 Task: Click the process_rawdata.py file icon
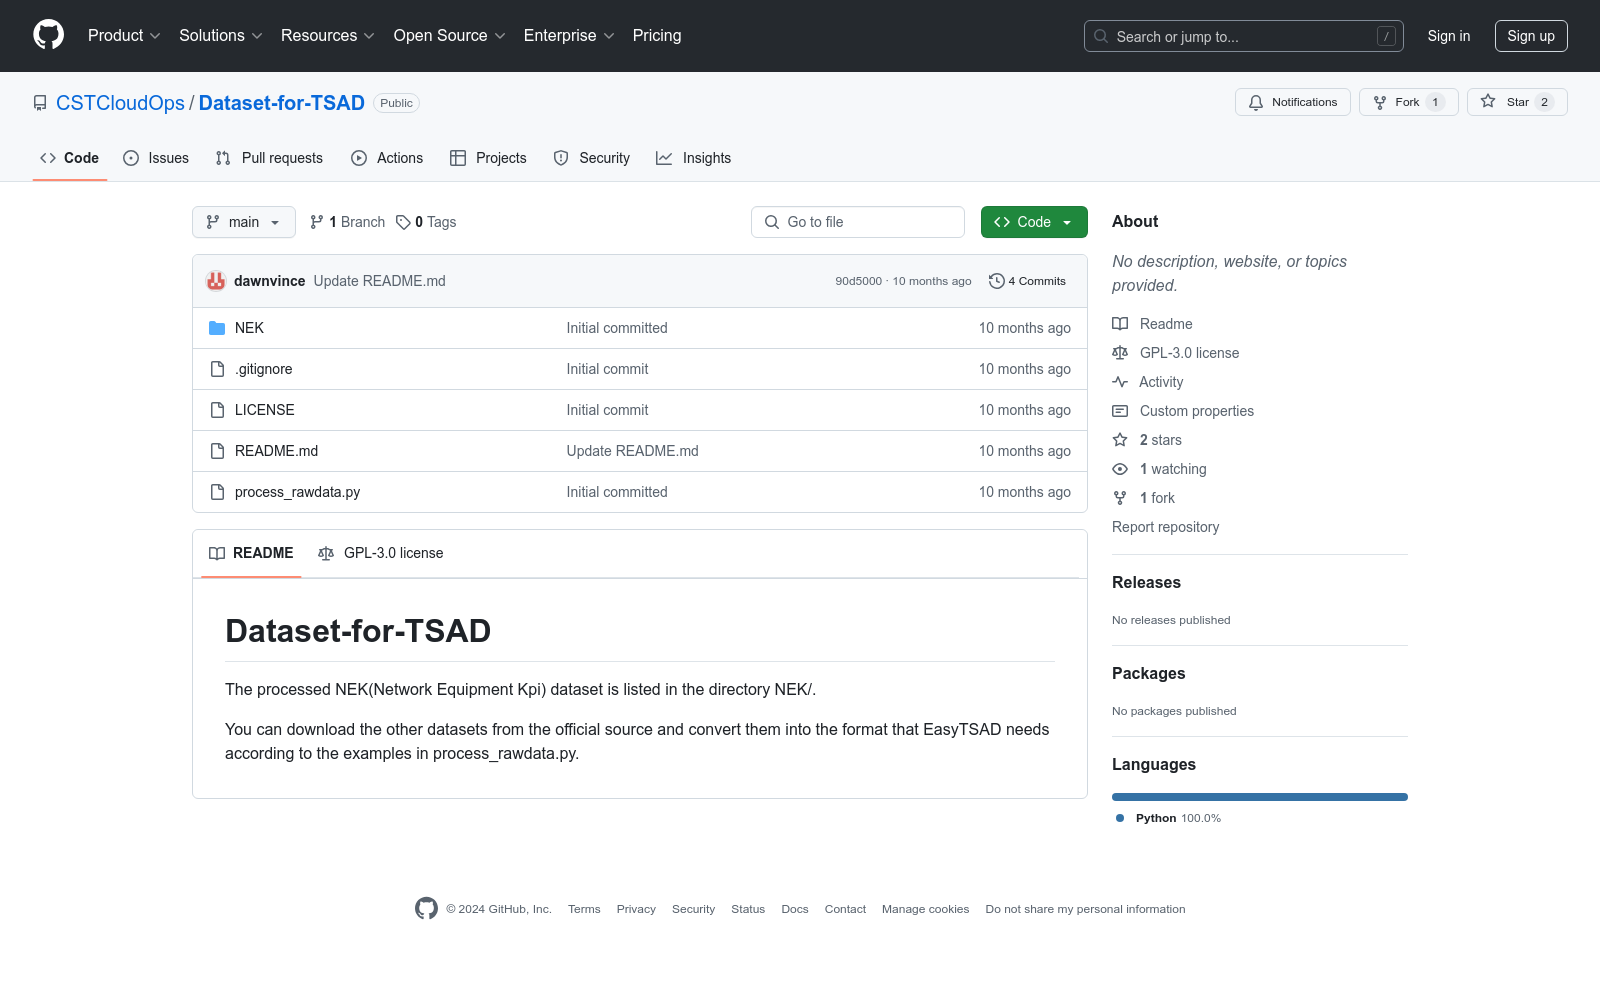pyautogui.click(x=217, y=492)
